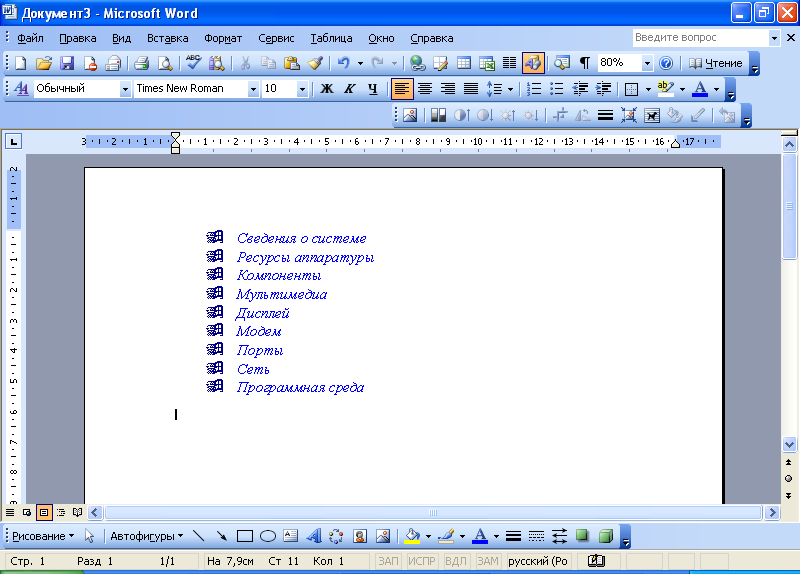Justify the text across the page width
Viewport: 800px width, 574px height.
(470, 89)
